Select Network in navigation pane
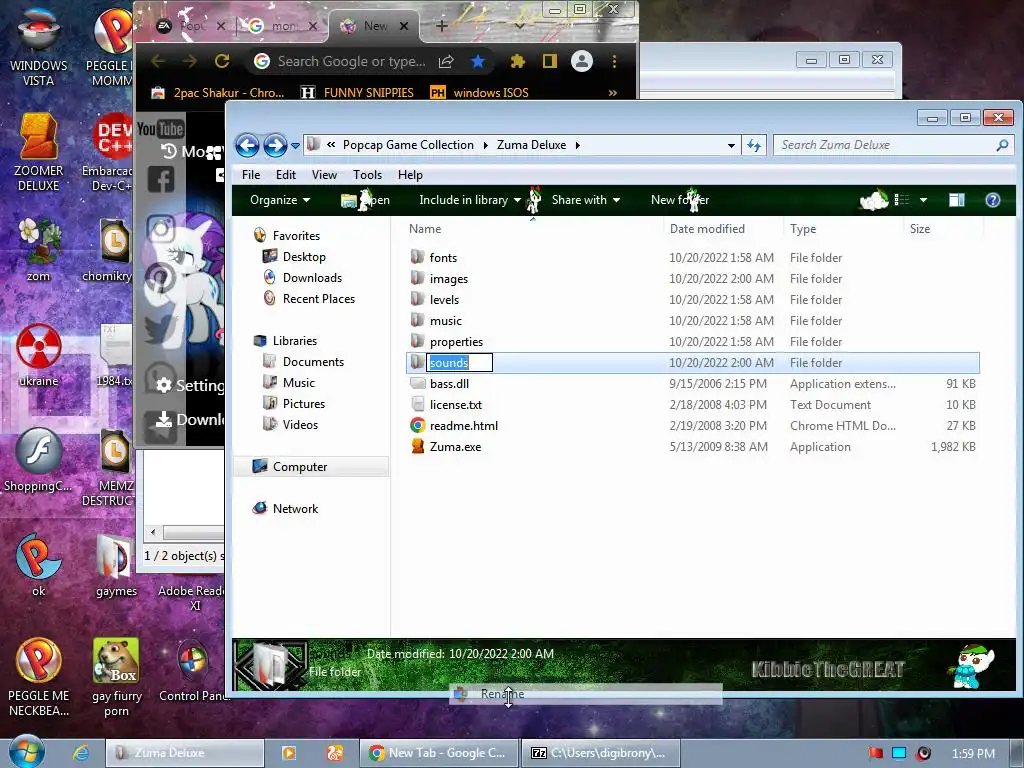The height and width of the screenshot is (768, 1024). click(x=295, y=508)
